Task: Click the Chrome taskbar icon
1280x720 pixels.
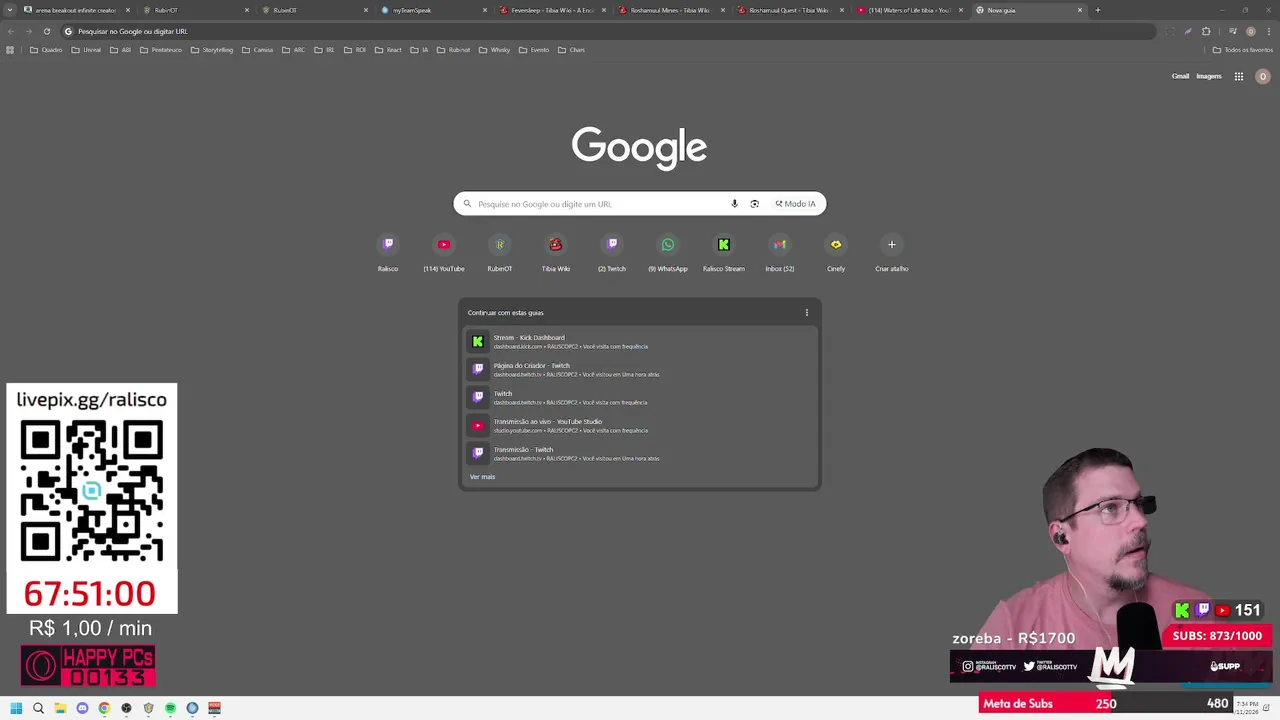Action: (x=104, y=708)
